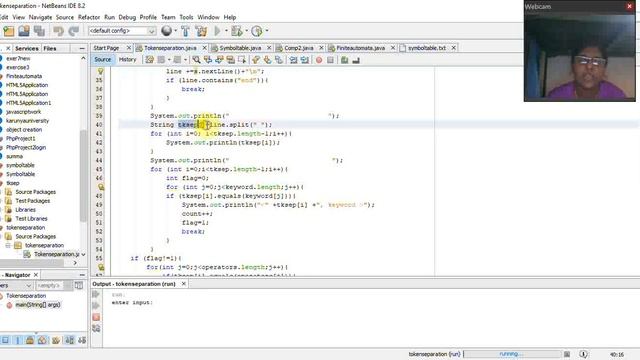Select the Finiteautomata project in tree

click(x=24, y=76)
